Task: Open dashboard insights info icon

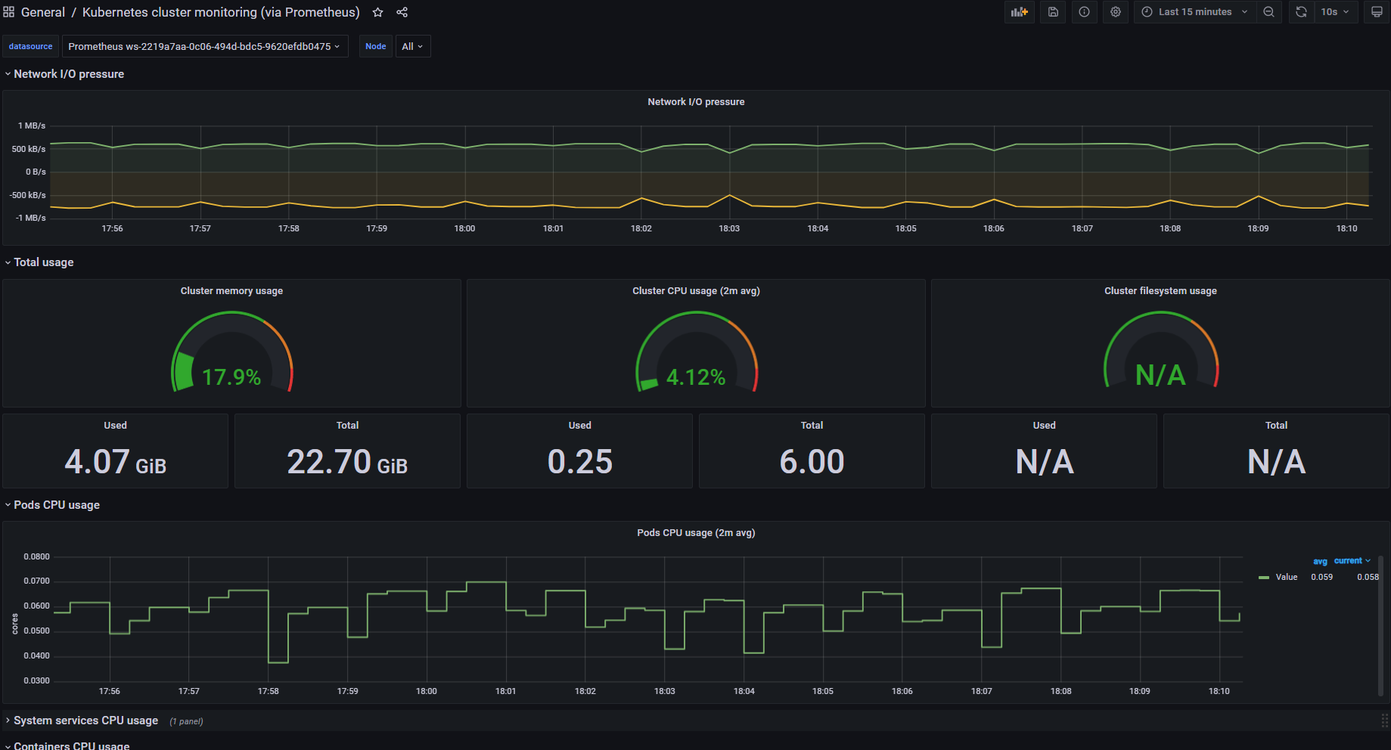Action: pyautogui.click(x=1084, y=12)
